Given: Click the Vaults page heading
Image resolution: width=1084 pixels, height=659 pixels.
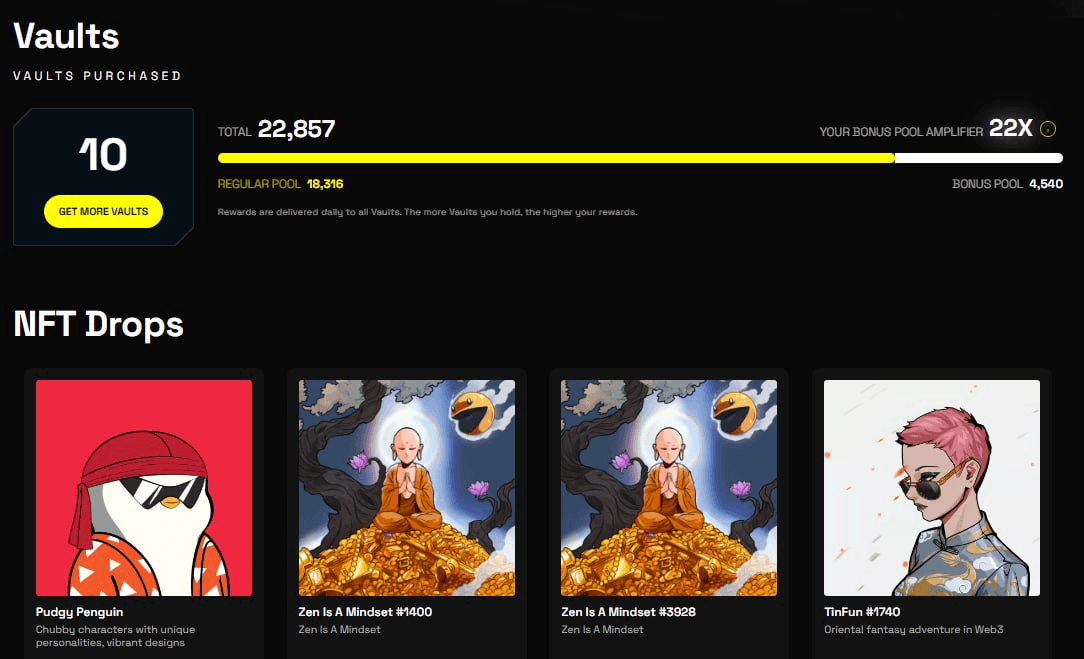Looking at the screenshot, I should [x=66, y=36].
